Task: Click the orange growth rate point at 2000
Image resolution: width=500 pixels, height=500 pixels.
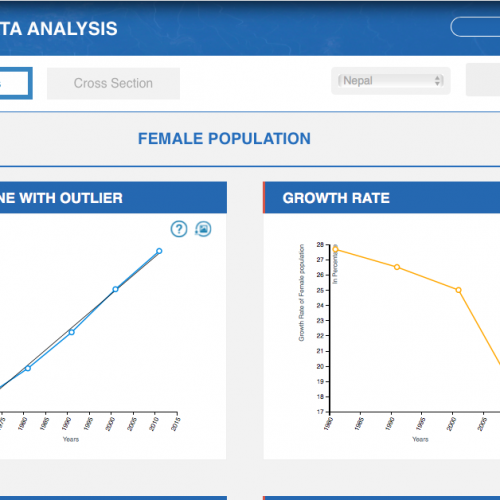Action: pos(458,290)
